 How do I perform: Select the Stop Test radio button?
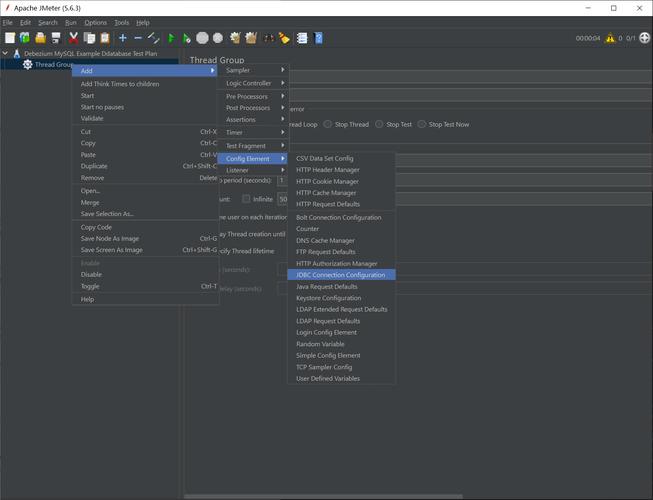379,124
